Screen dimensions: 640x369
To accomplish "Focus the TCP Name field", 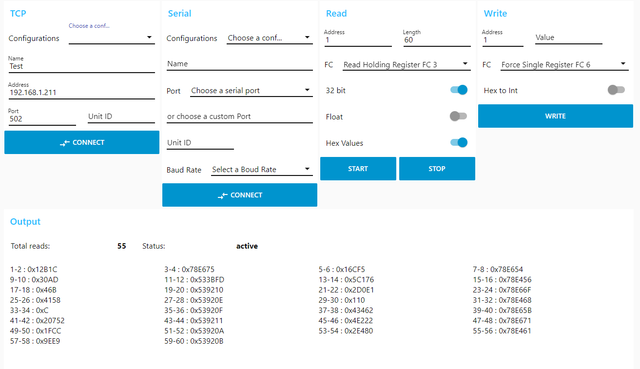I will 82,66.
